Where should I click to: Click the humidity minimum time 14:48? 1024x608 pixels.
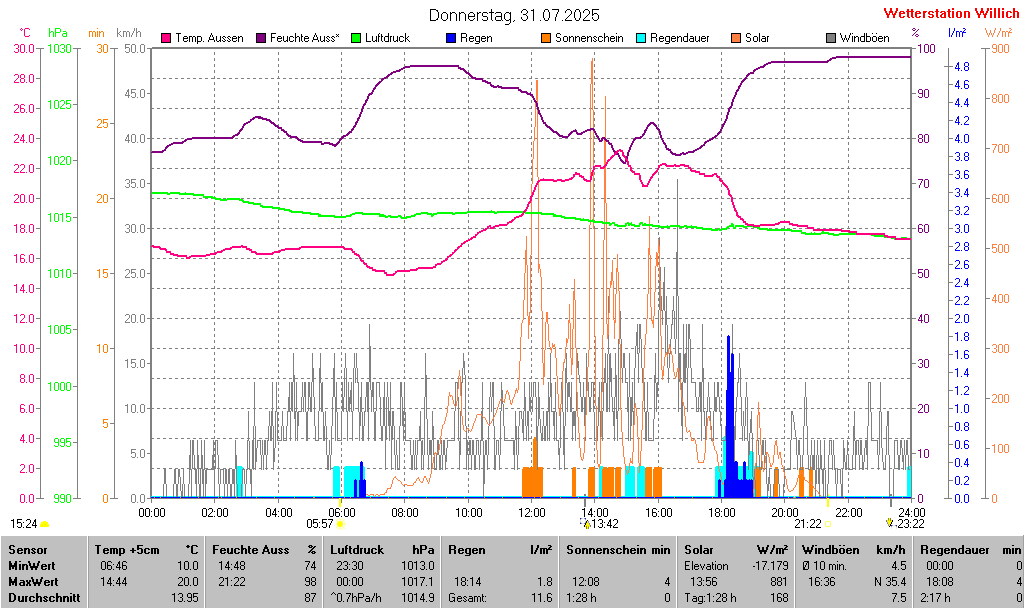232,566
